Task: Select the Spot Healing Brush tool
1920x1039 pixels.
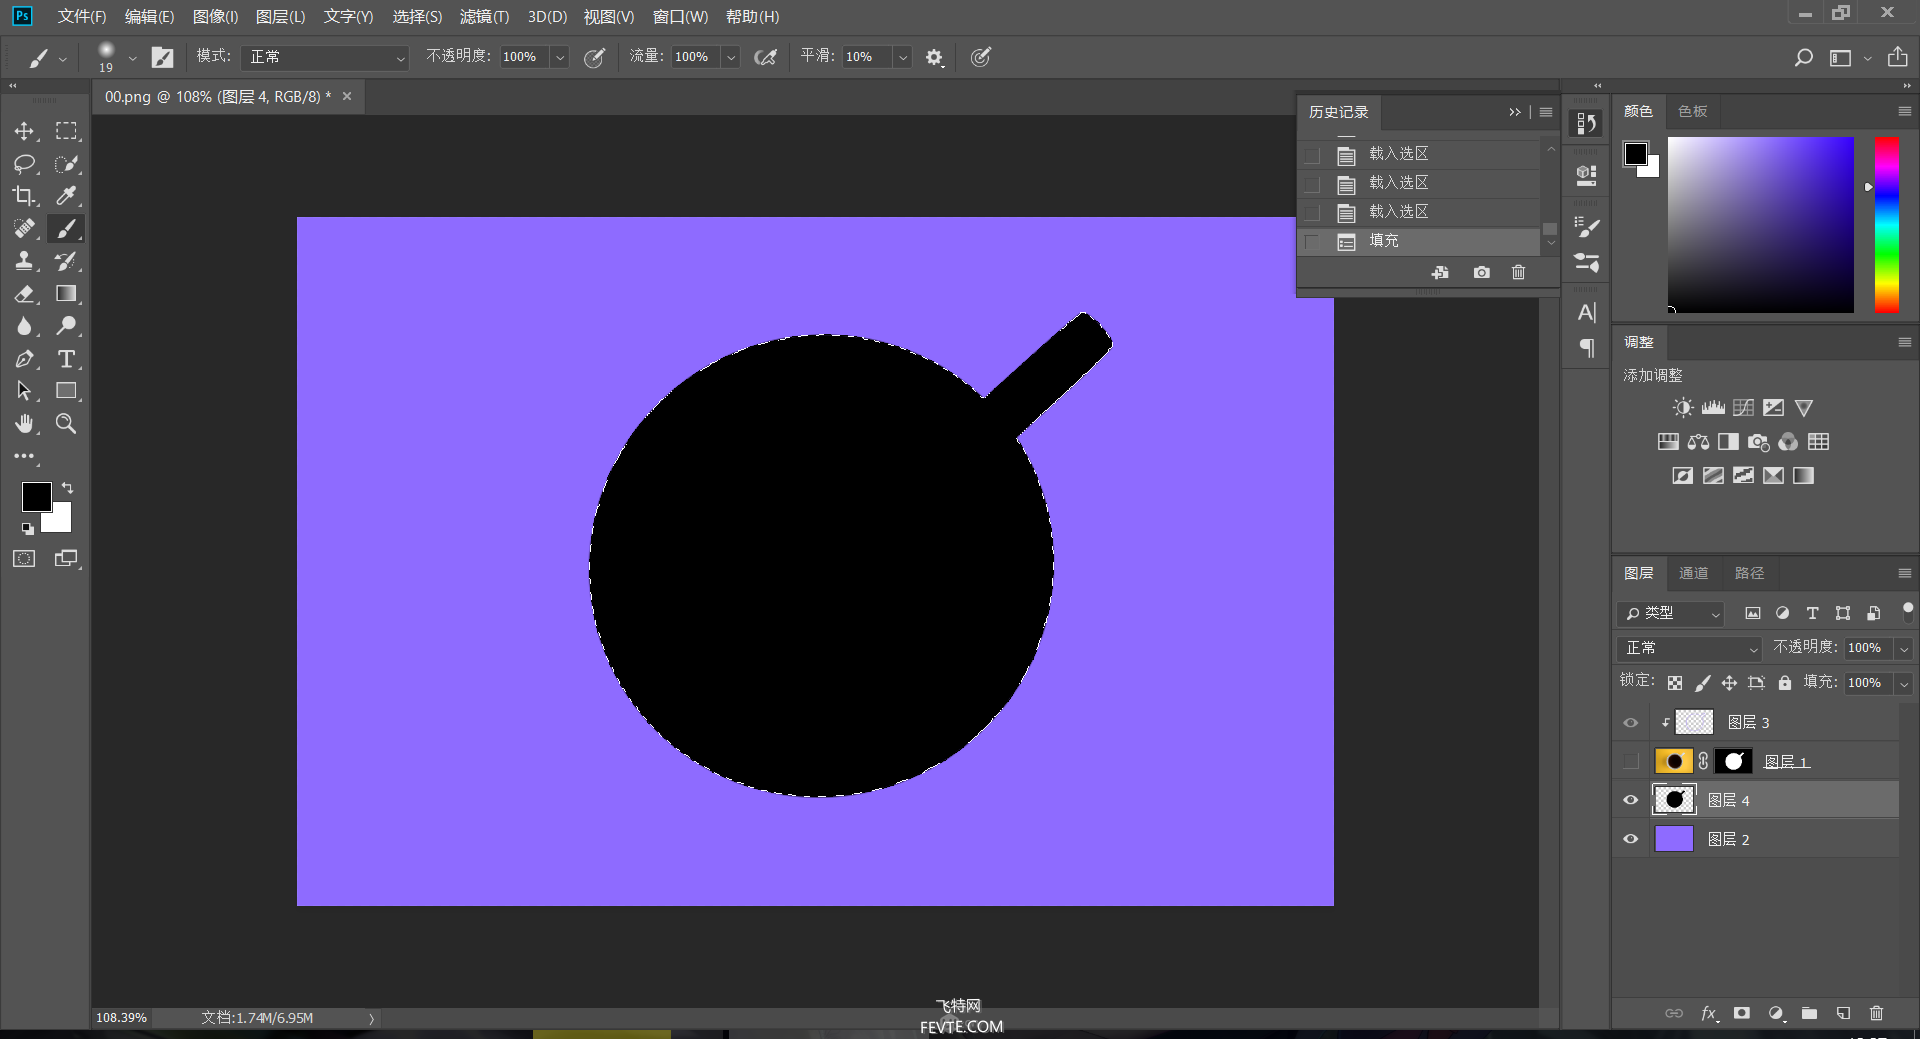Action: click(24, 228)
